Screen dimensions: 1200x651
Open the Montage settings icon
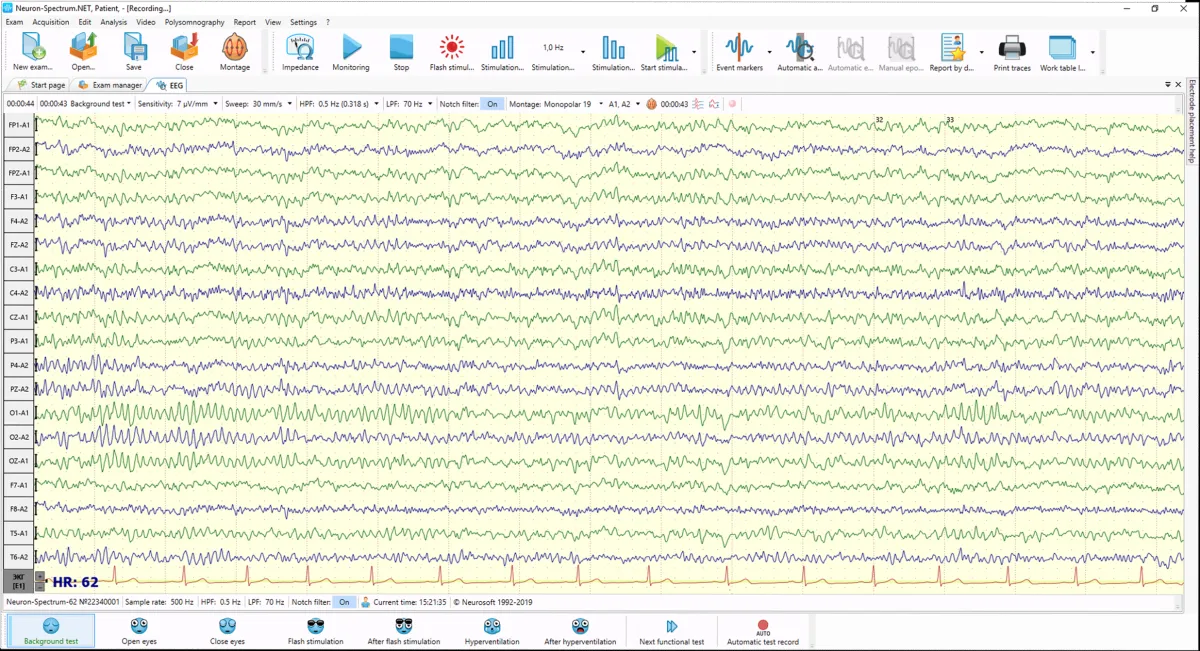pyautogui.click(x=234, y=52)
